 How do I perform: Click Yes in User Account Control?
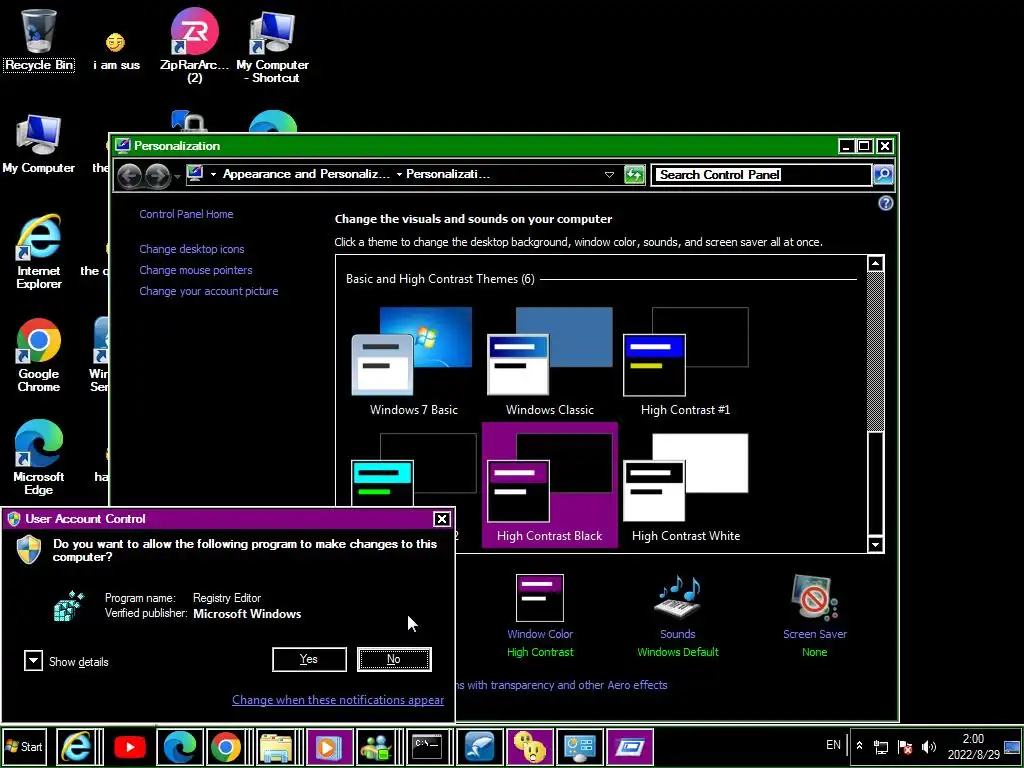309,660
